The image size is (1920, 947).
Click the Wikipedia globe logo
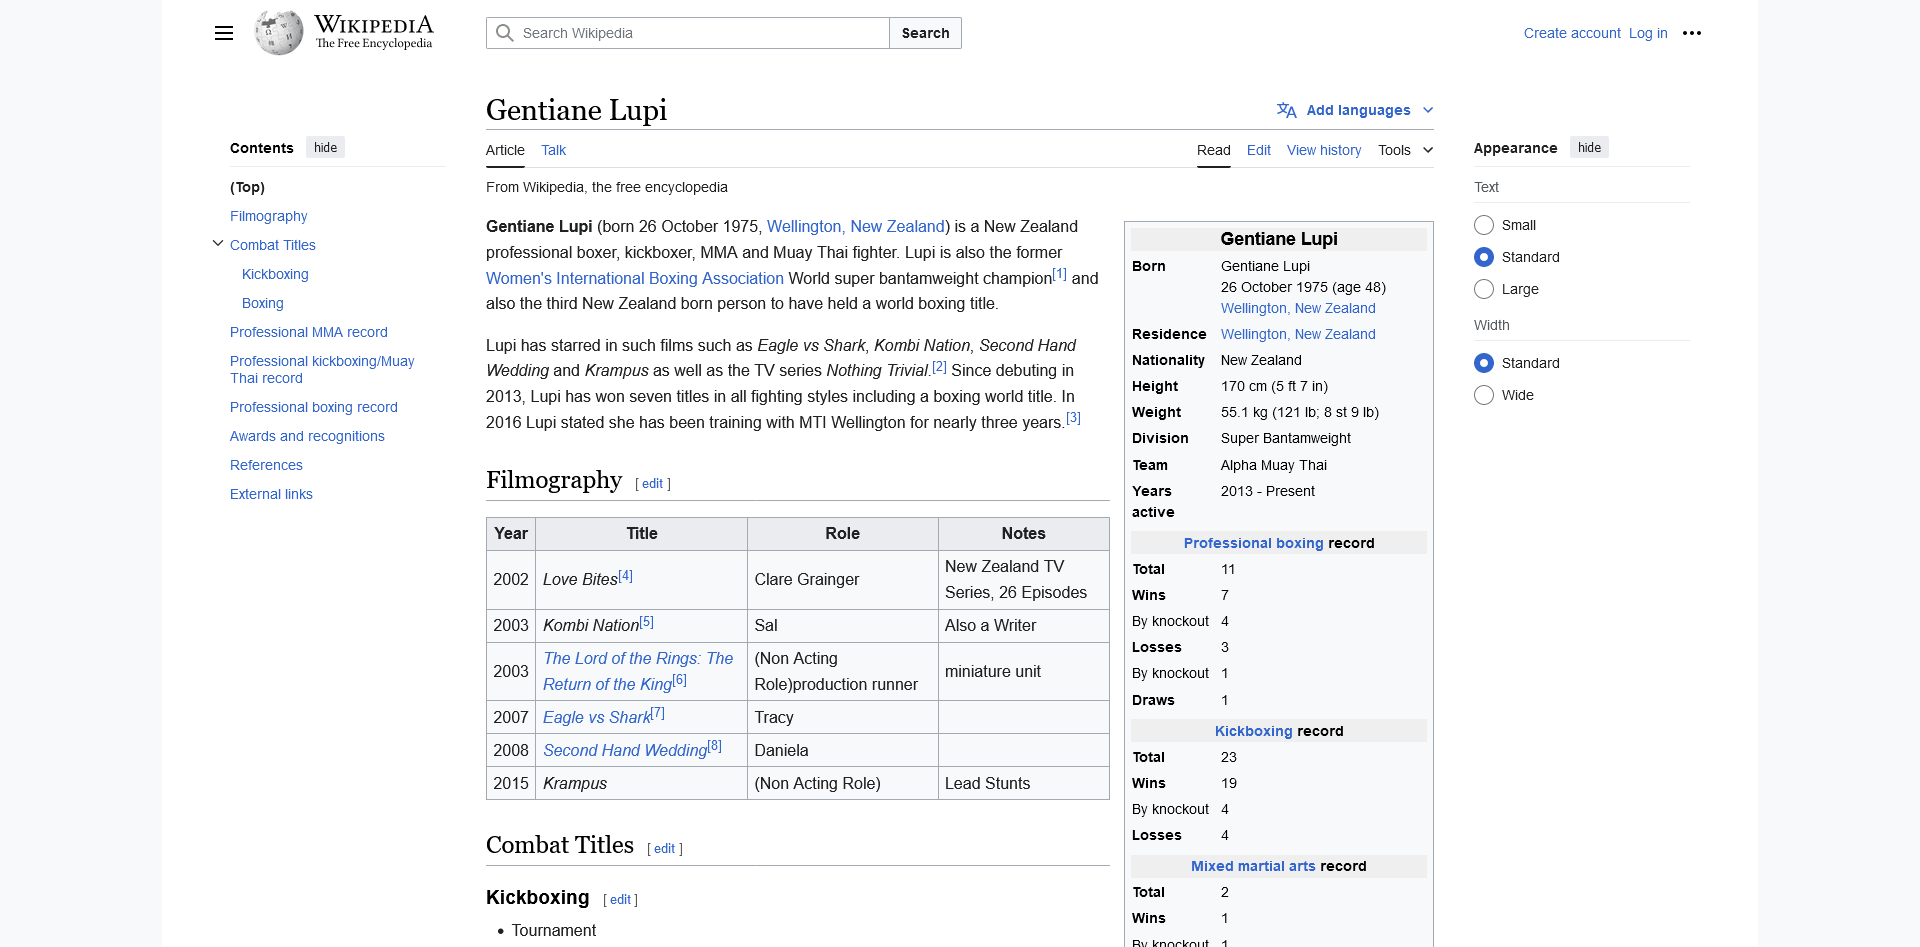point(278,33)
